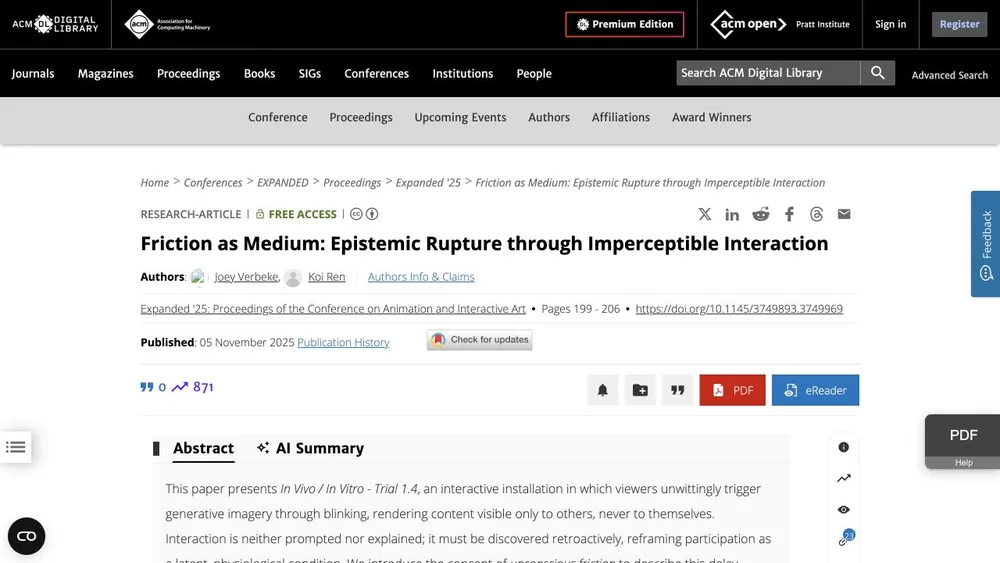Open the Journals menu
Image resolution: width=1000 pixels, height=563 pixels.
click(33, 73)
